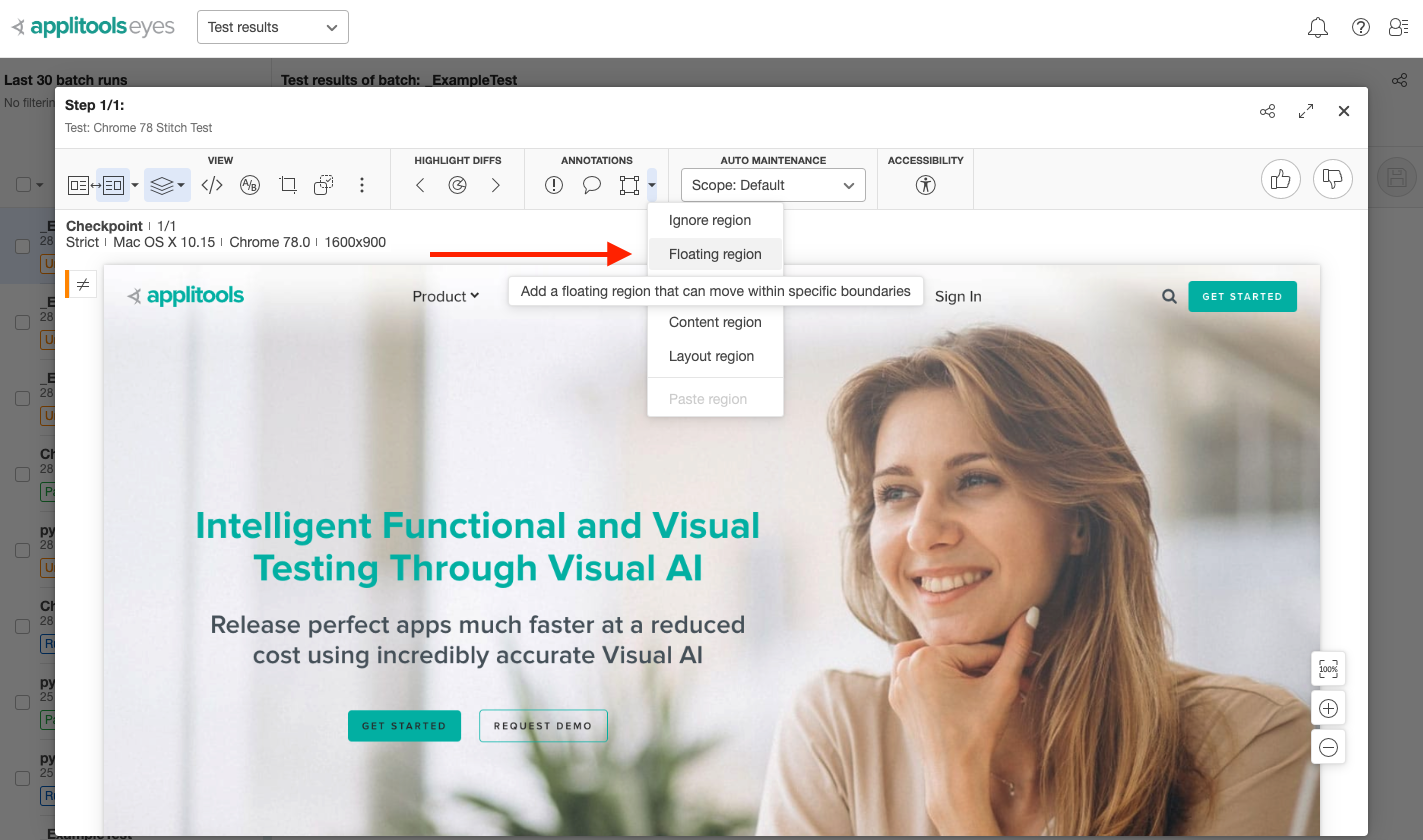Click the diff radar highlight icon
This screenshot has height=840, width=1423.
[x=458, y=185]
